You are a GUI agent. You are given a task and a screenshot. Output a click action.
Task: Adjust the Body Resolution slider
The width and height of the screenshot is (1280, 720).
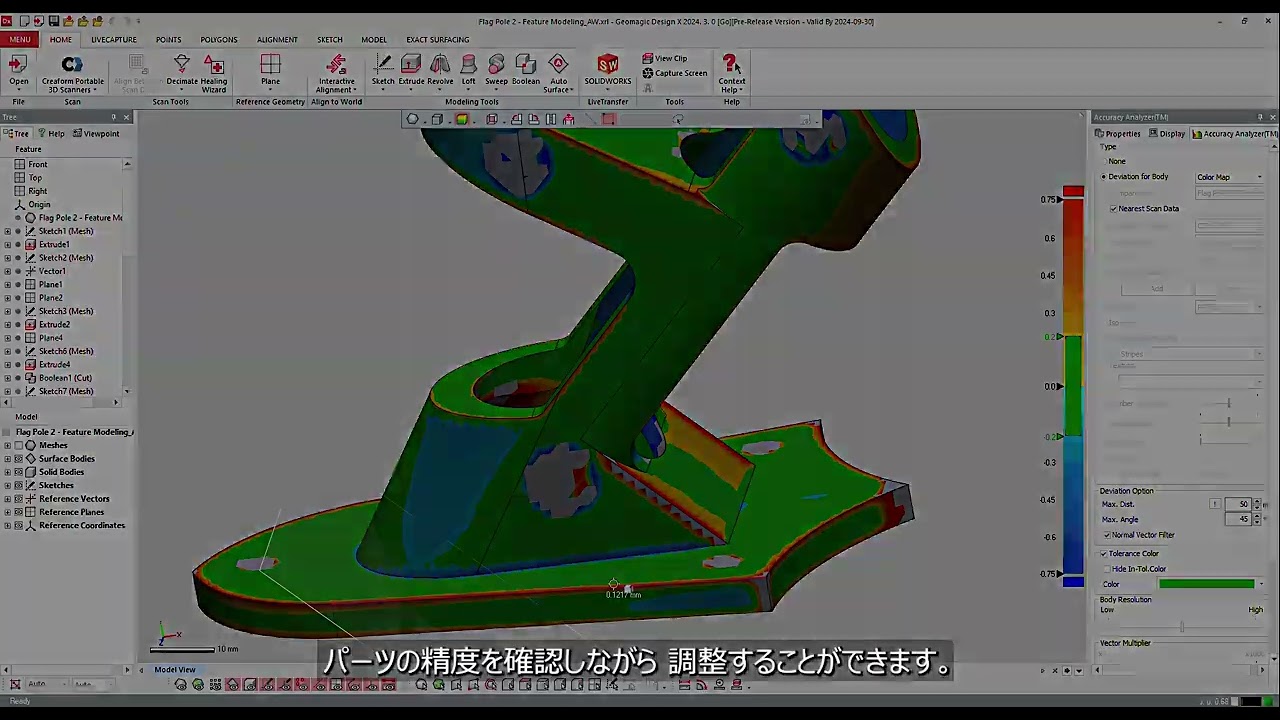1182,626
